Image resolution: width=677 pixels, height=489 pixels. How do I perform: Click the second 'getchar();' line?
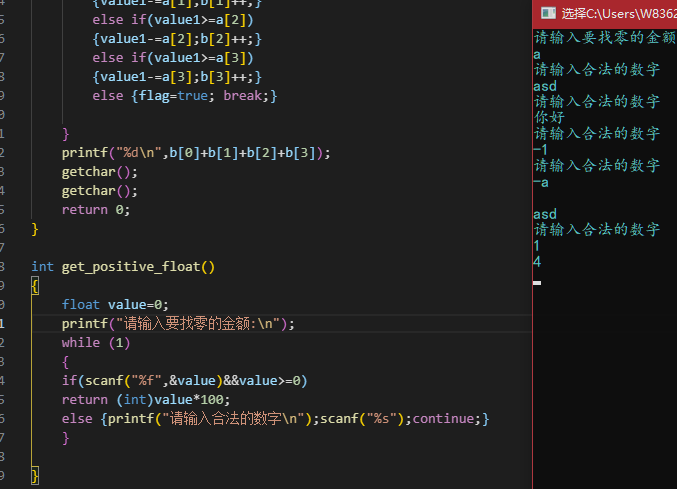click(100, 191)
